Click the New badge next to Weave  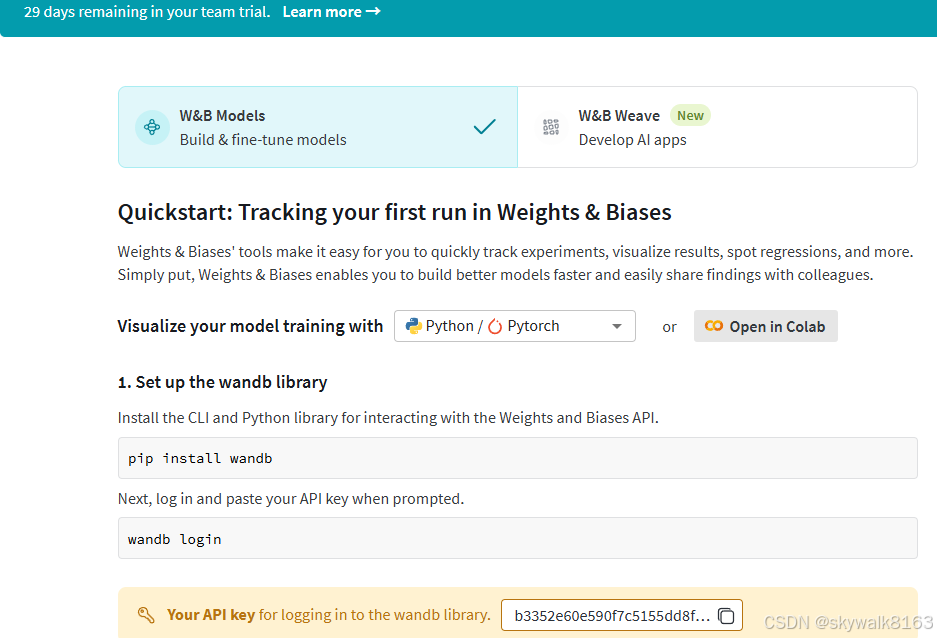690,115
